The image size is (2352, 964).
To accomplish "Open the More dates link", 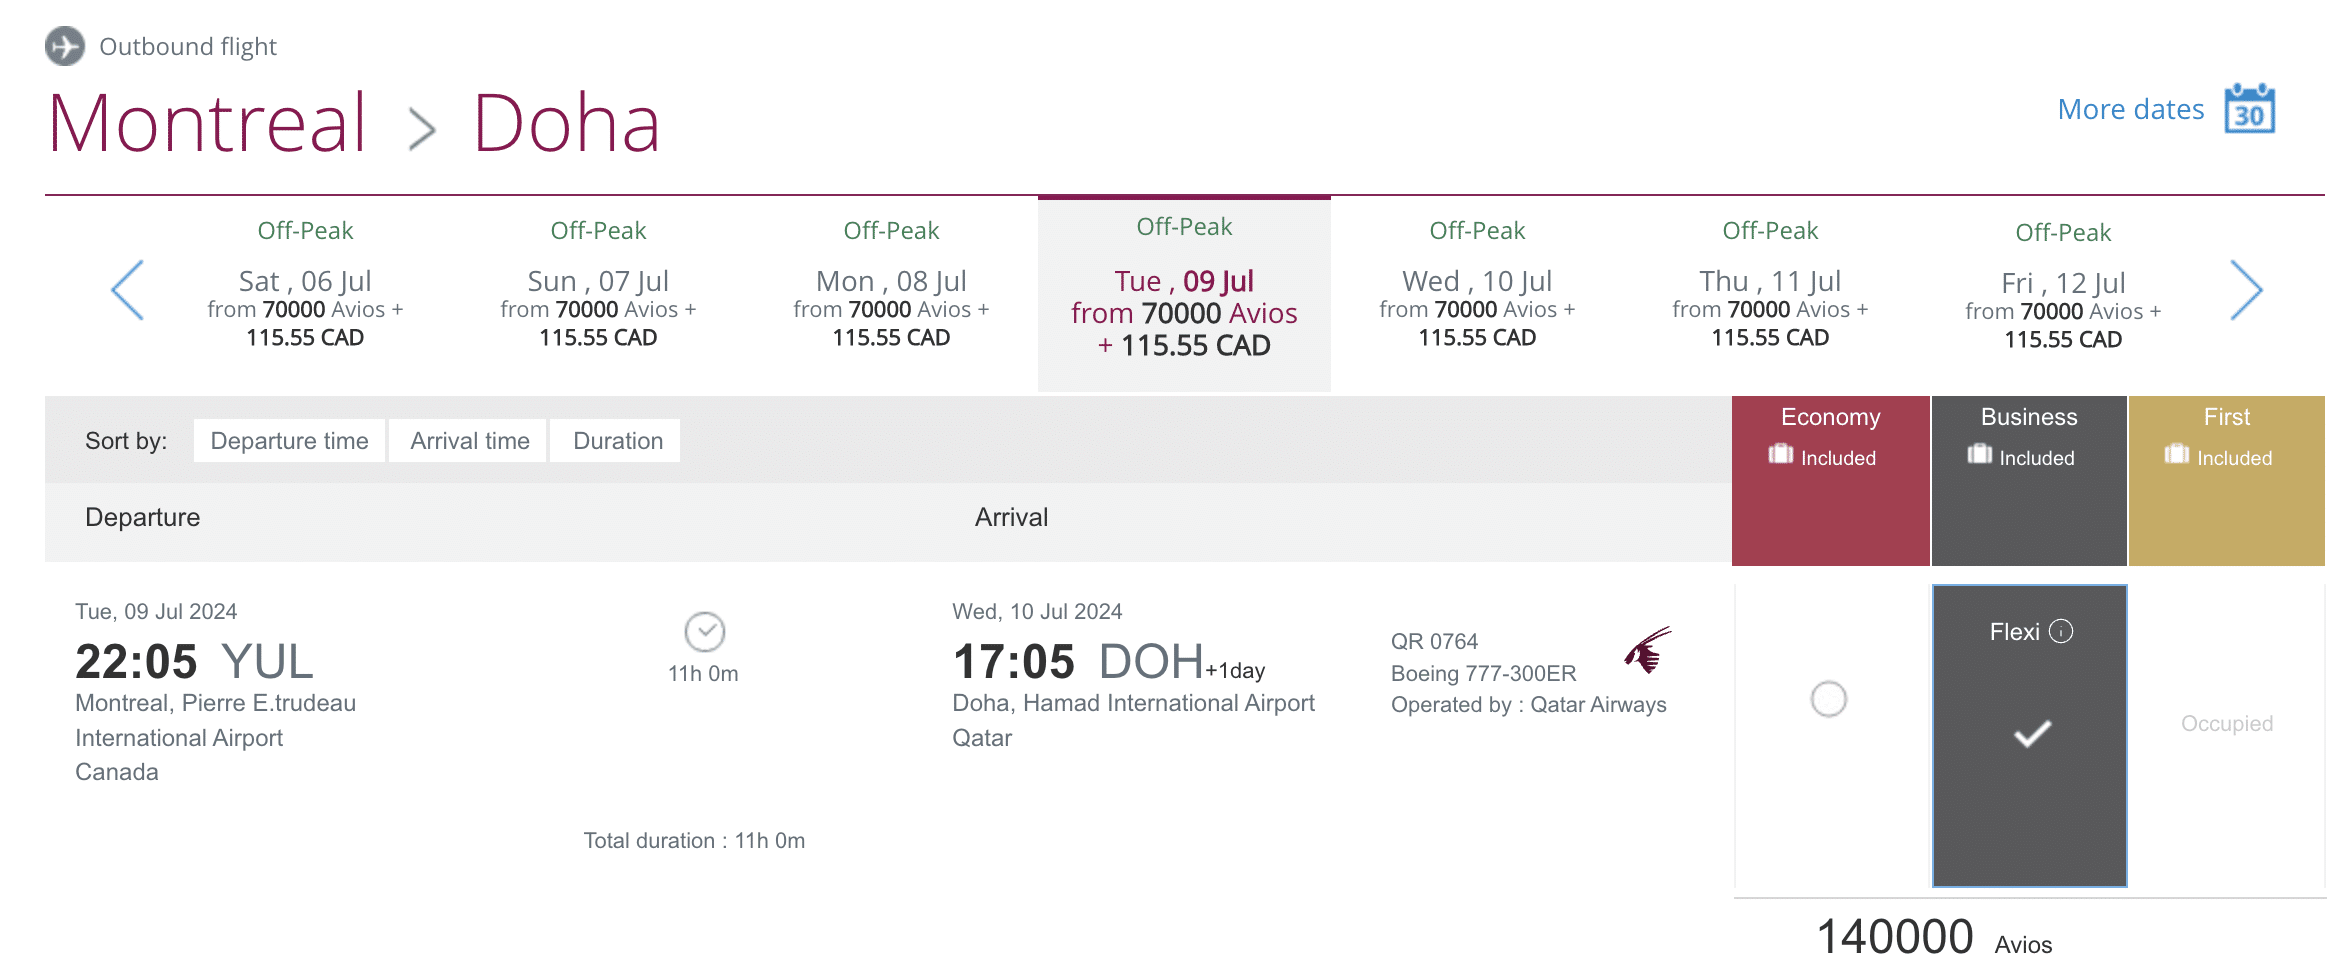I will click(2130, 109).
